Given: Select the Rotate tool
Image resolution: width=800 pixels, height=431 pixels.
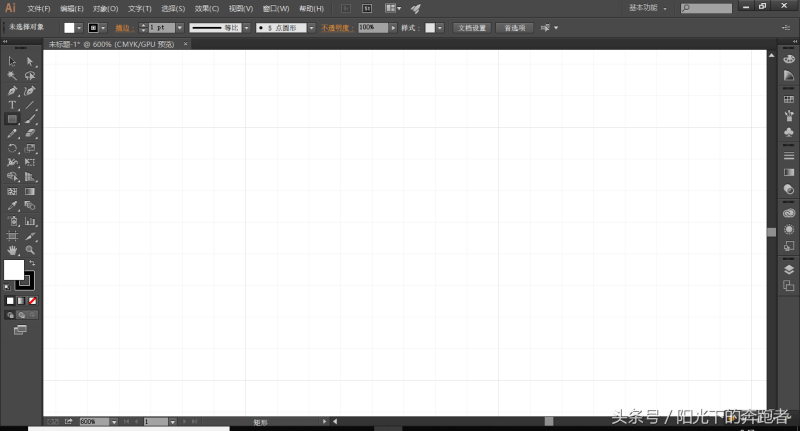Looking at the screenshot, I should click(x=12, y=148).
